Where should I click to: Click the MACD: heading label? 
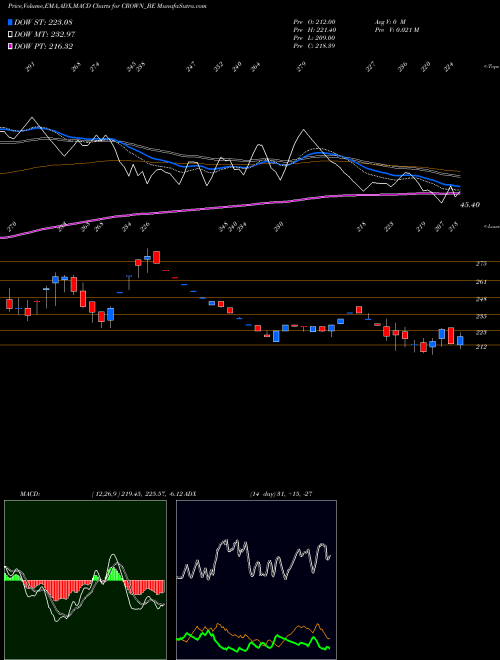point(30,494)
